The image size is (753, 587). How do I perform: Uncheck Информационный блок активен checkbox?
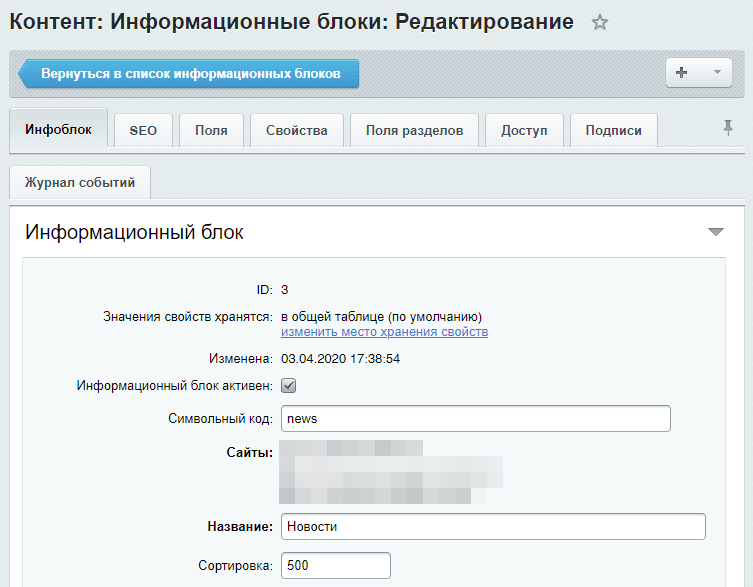tap(288, 385)
